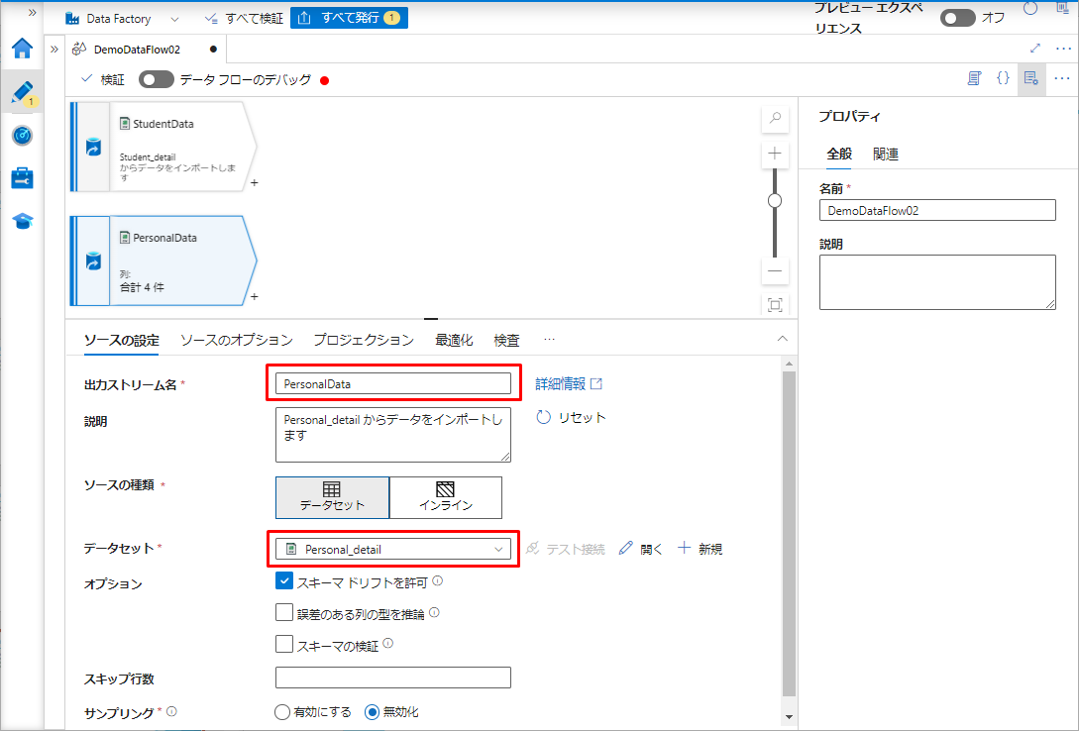1079x731 pixels.
Task: Open the script icon in data flow toolbar
Action: click(x=974, y=78)
